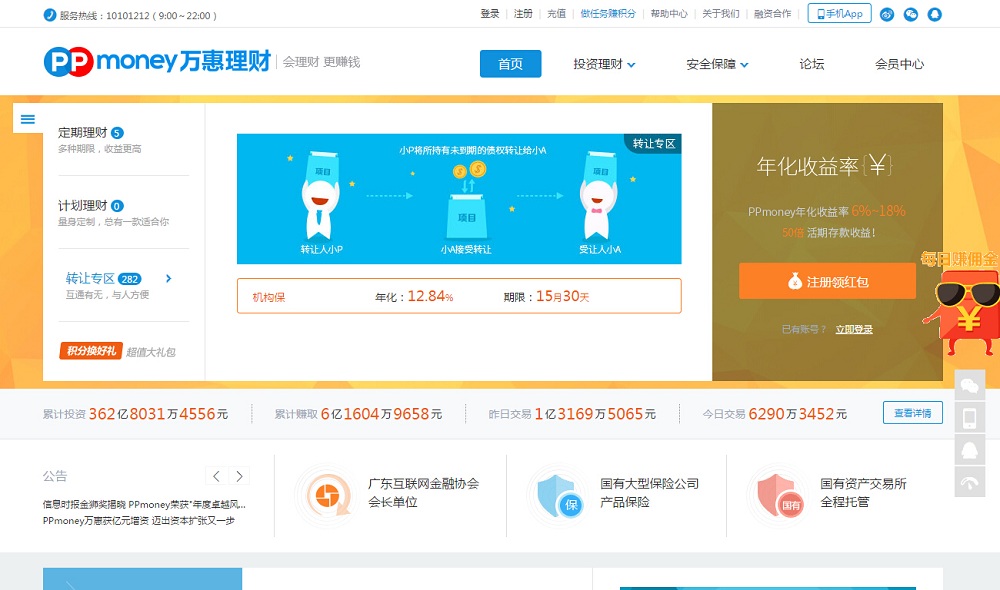The height and width of the screenshot is (590, 1000).
Task: Open the 手机App button
Action: 839,13
